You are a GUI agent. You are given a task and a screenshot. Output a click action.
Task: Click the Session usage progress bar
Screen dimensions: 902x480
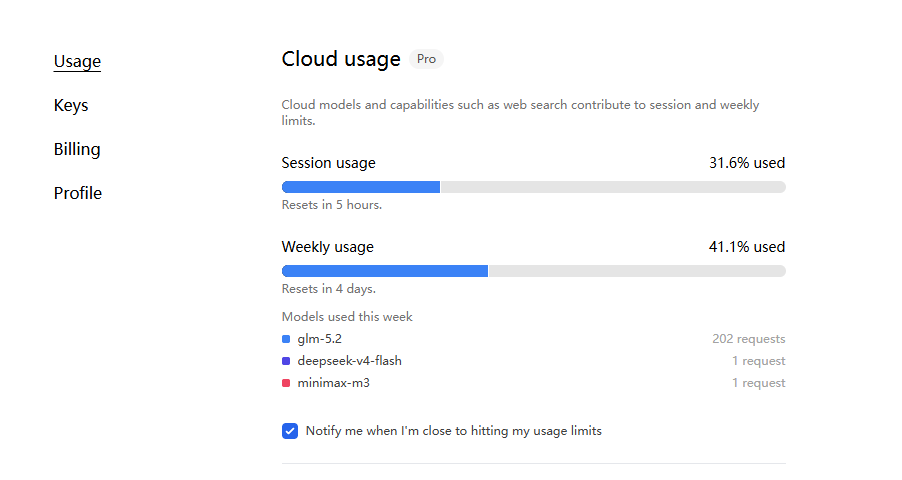click(534, 187)
